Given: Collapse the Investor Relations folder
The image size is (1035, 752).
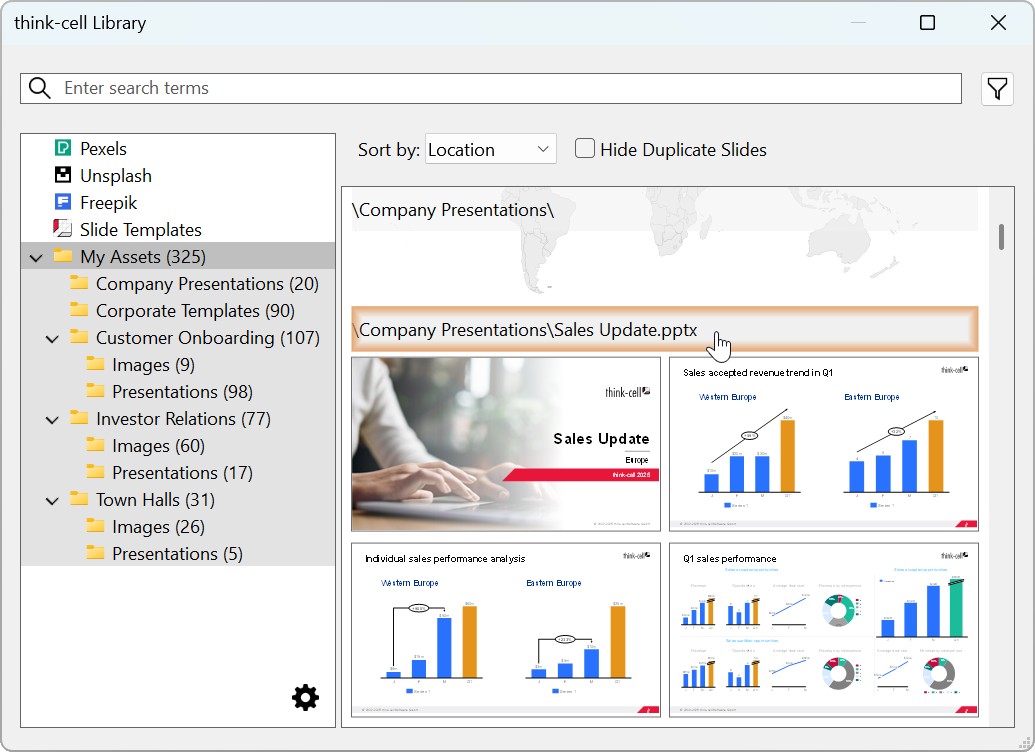Looking at the screenshot, I should click(53, 420).
